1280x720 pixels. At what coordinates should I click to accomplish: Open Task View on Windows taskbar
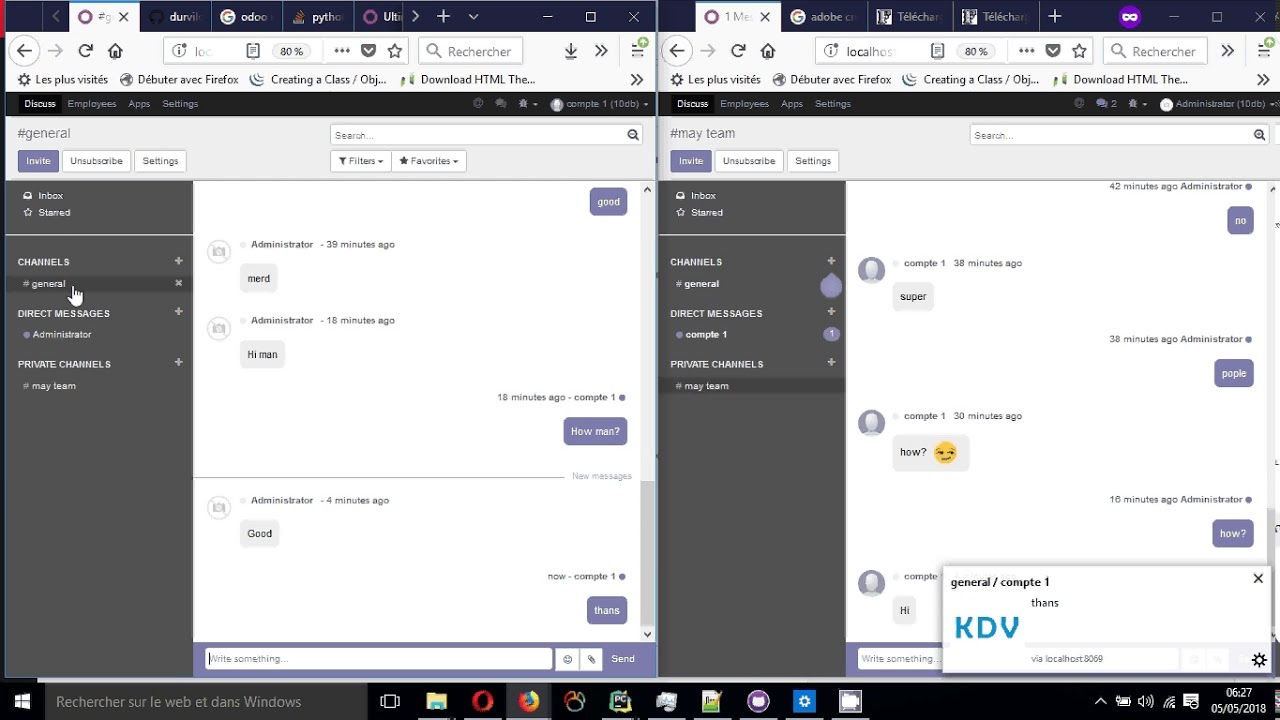(x=390, y=702)
